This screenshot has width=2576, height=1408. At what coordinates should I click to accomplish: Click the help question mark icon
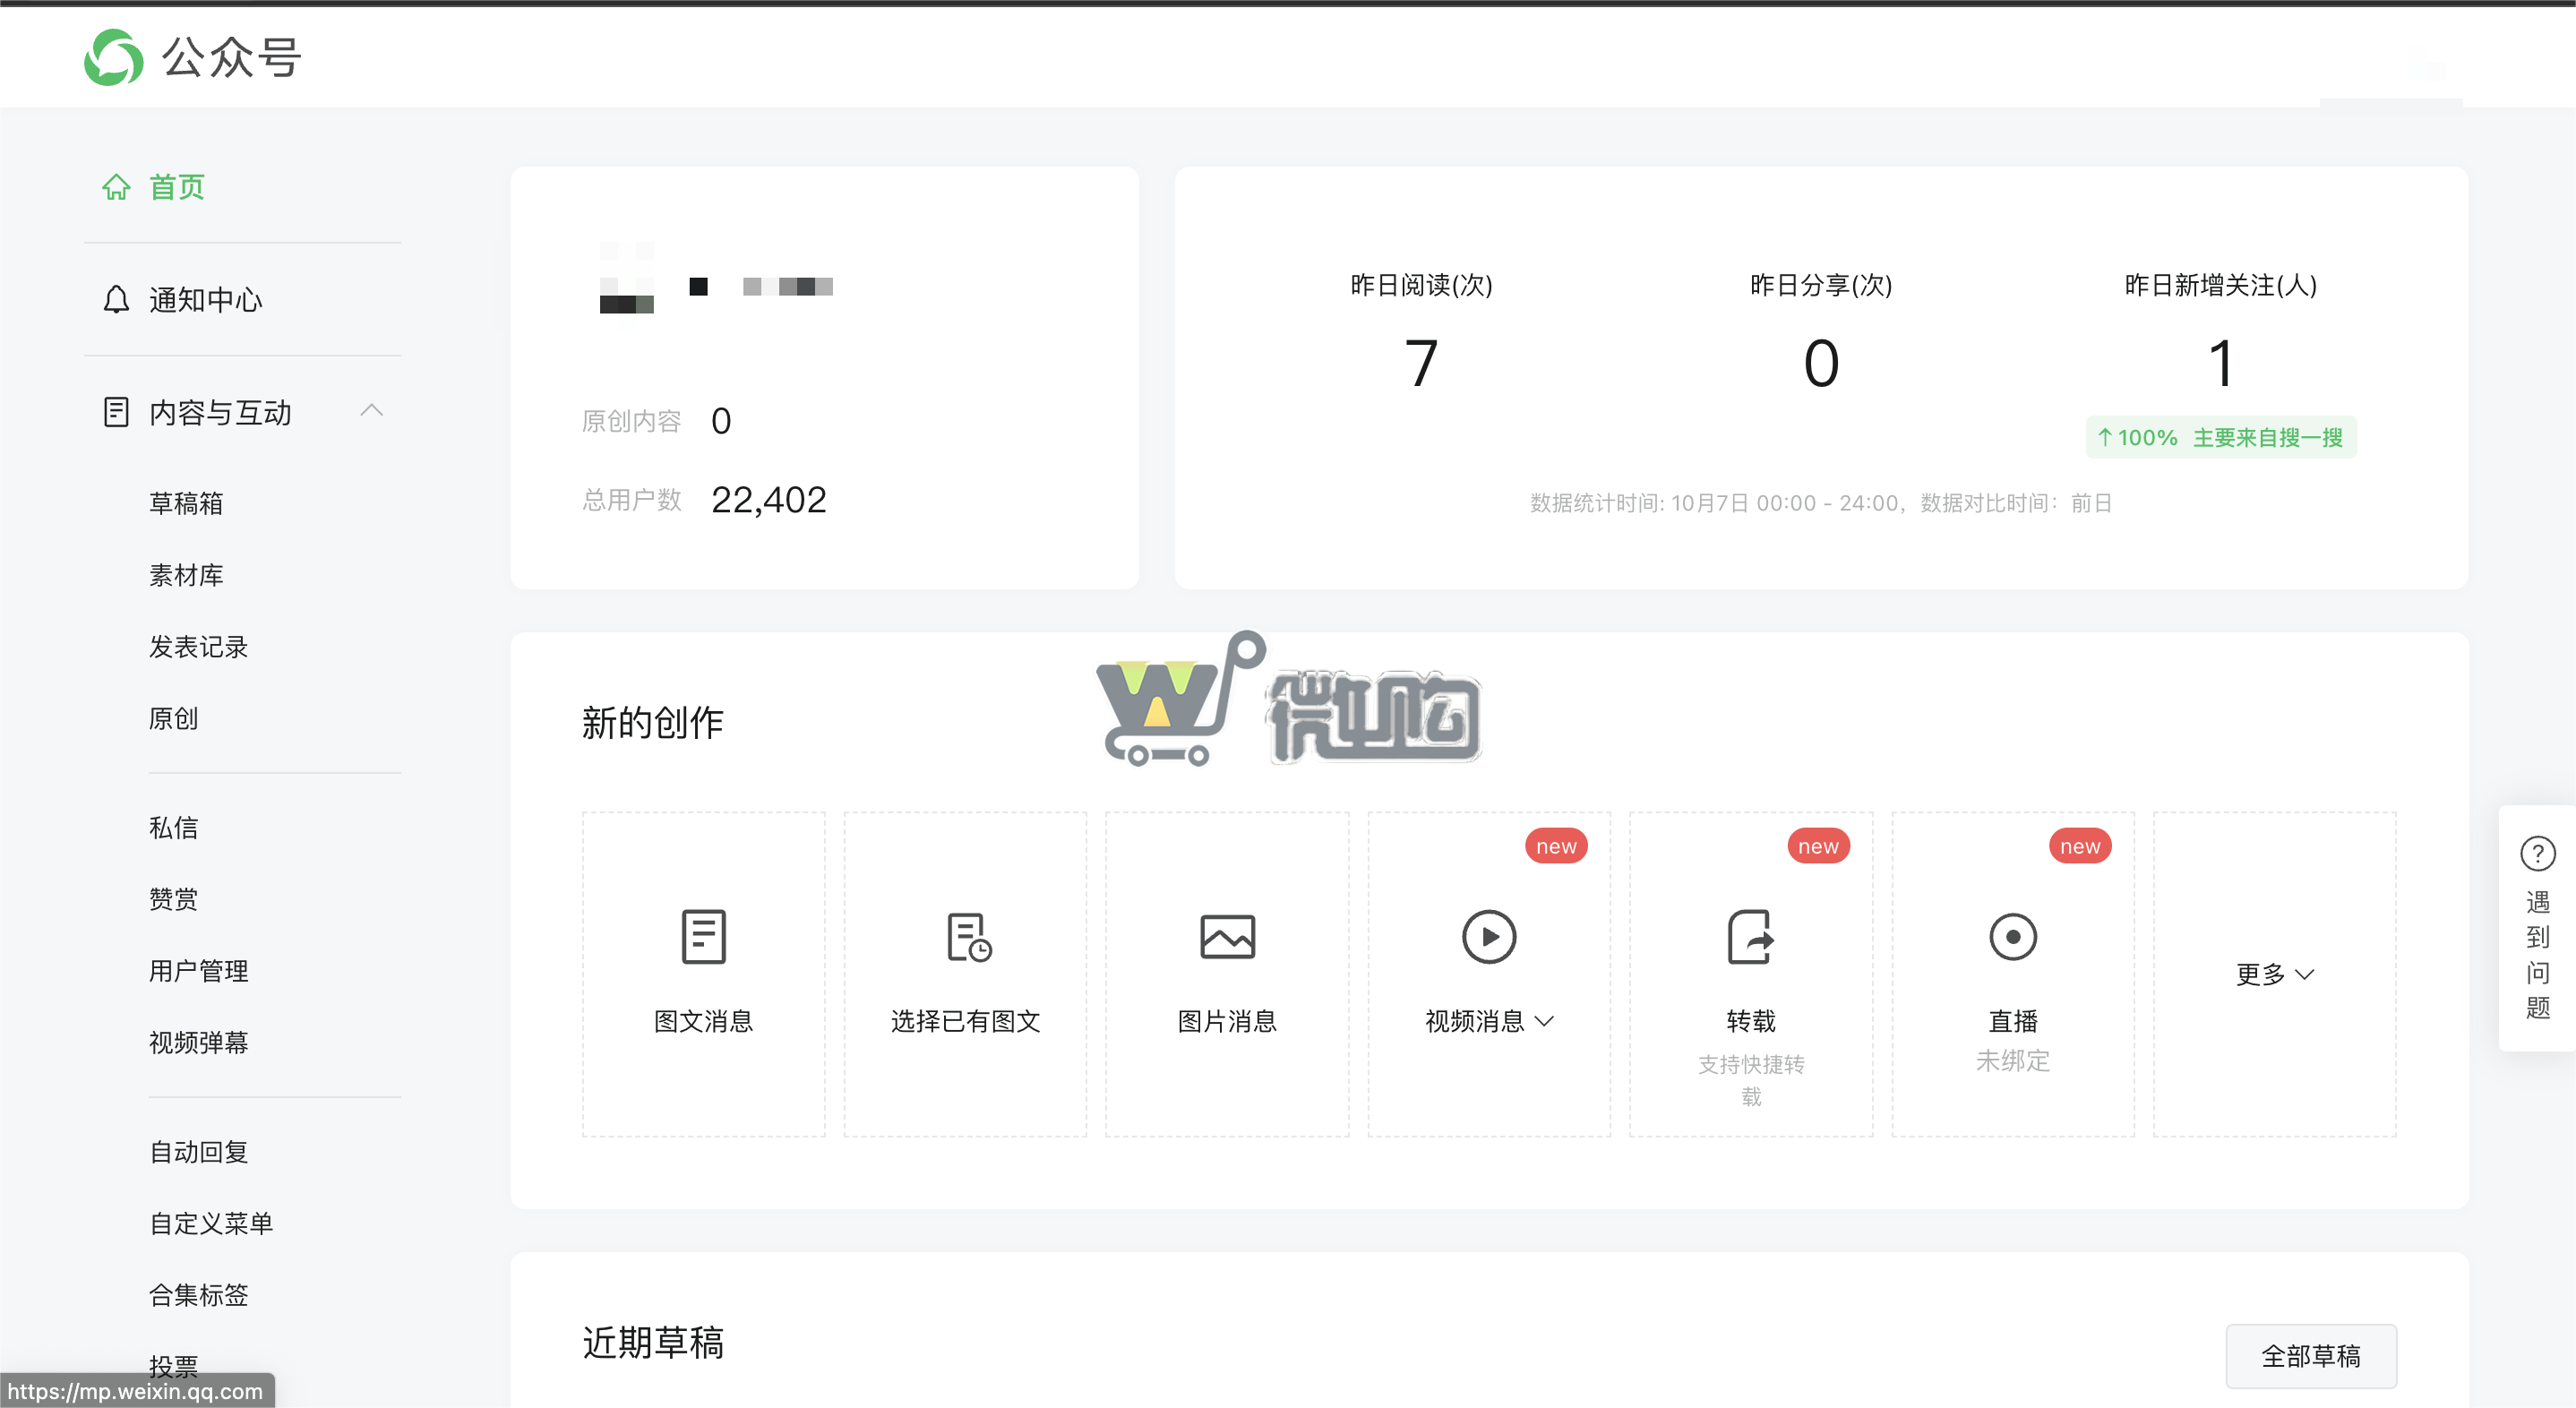(2537, 853)
